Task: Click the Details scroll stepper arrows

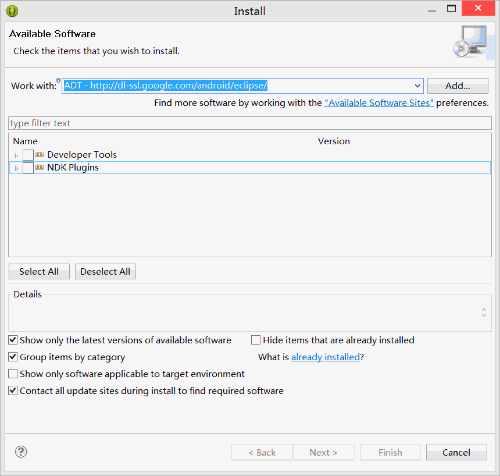Action: coord(484,312)
